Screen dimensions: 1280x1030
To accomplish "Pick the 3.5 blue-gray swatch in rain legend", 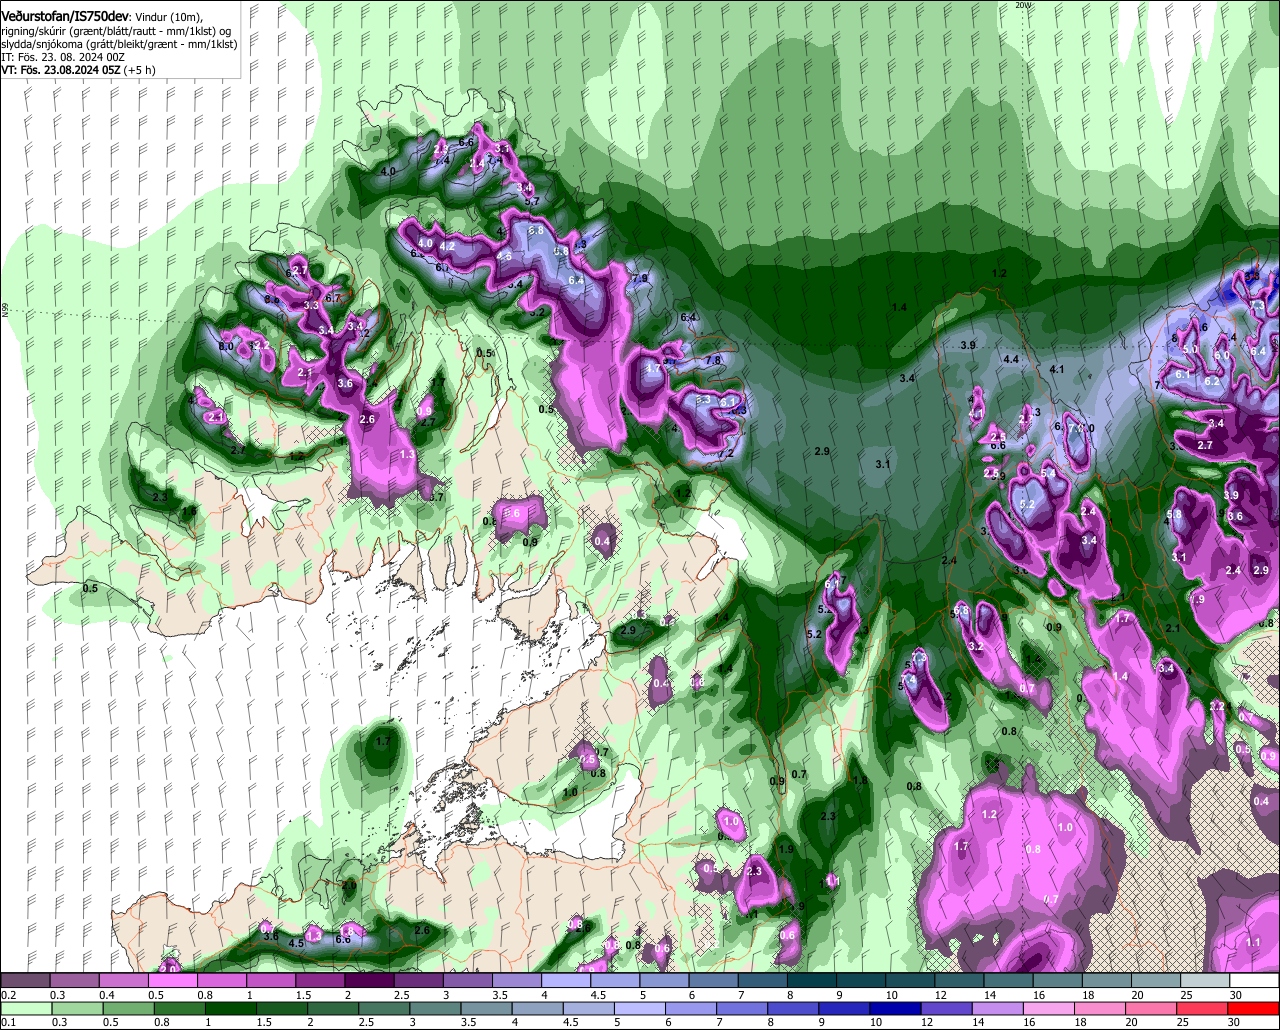I will point(487,1008).
